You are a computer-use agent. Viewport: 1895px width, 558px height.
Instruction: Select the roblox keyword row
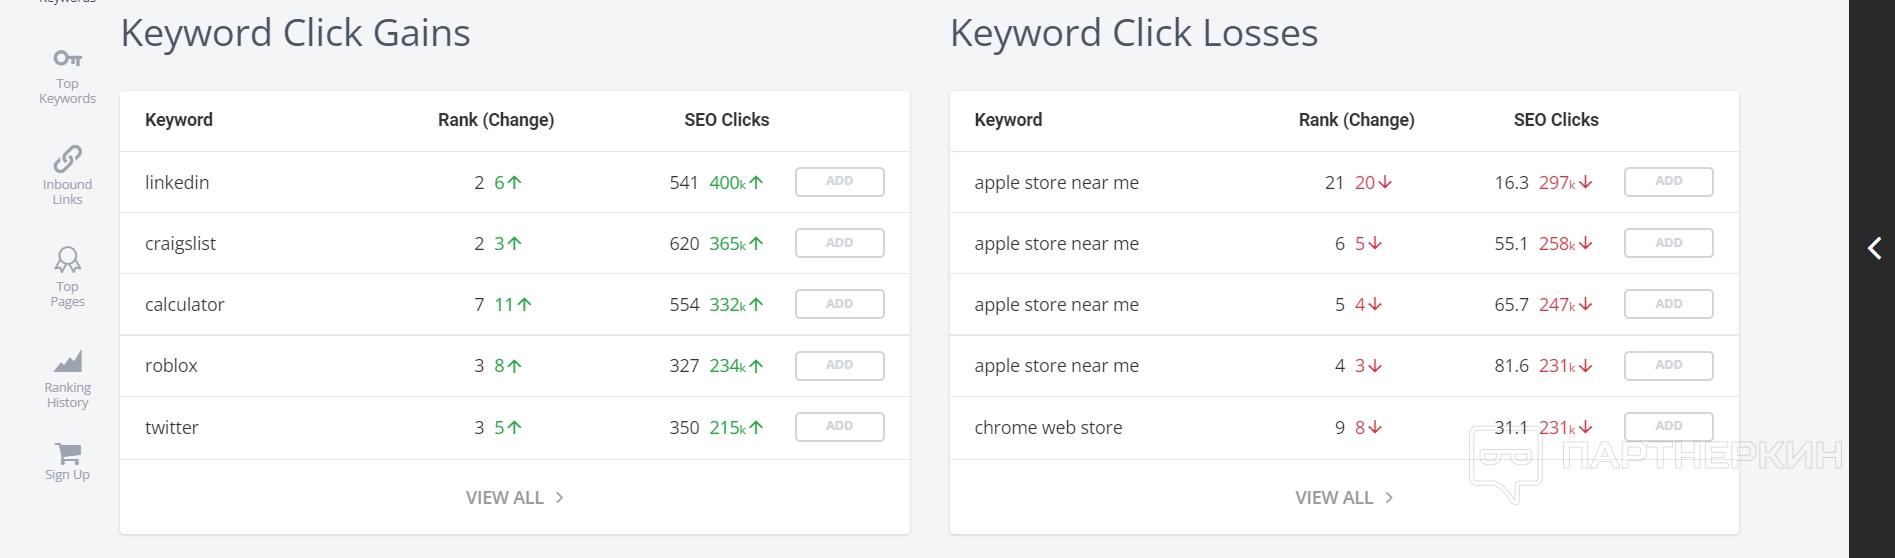(x=171, y=366)
